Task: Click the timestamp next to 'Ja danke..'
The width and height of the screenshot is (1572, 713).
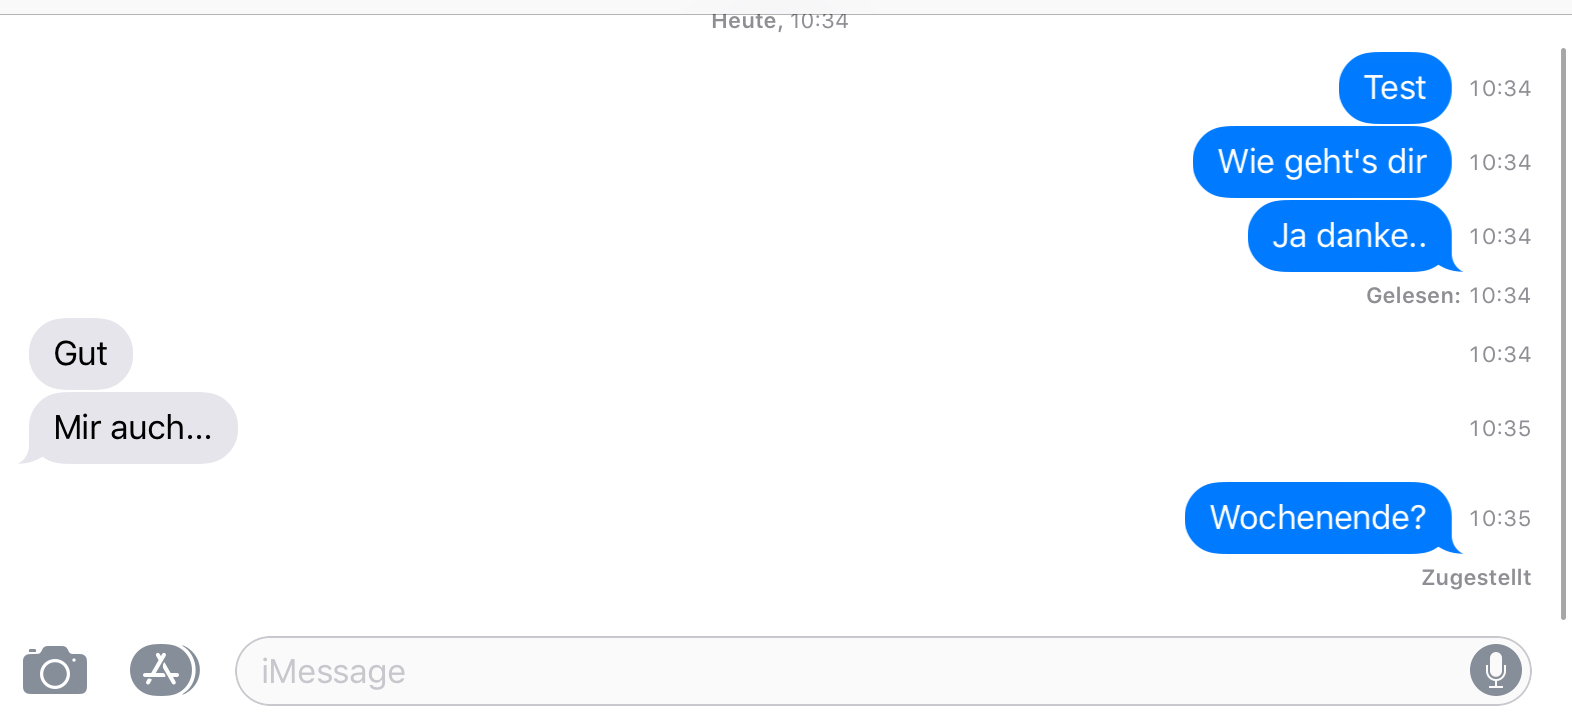Action: click(1500, 236)
